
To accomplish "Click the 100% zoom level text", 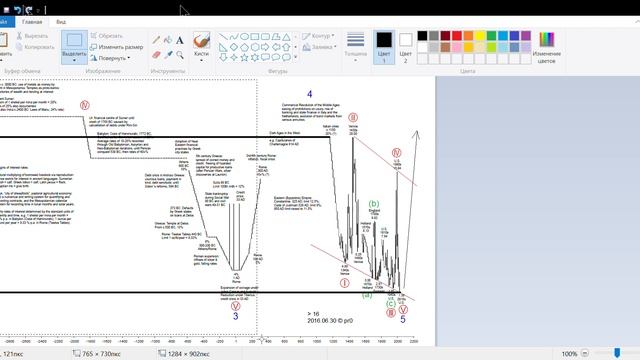I will pyautogui.click(x=569, y=353).
